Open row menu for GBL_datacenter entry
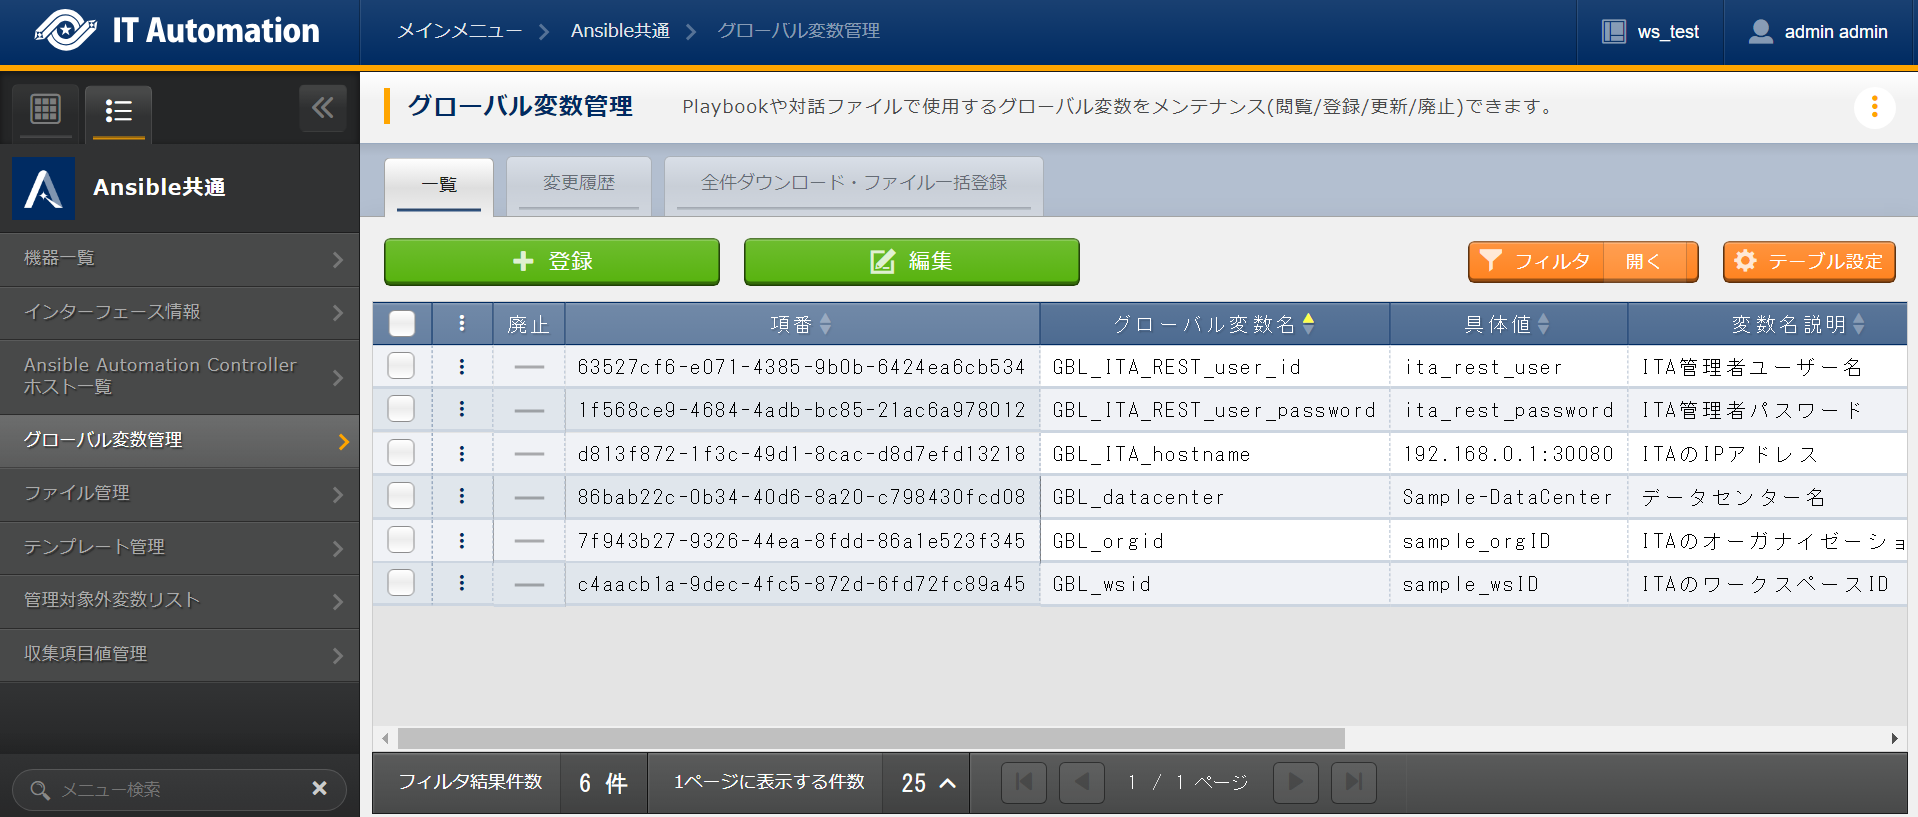Screen dimensions: 1918x817 coord(461,496)
